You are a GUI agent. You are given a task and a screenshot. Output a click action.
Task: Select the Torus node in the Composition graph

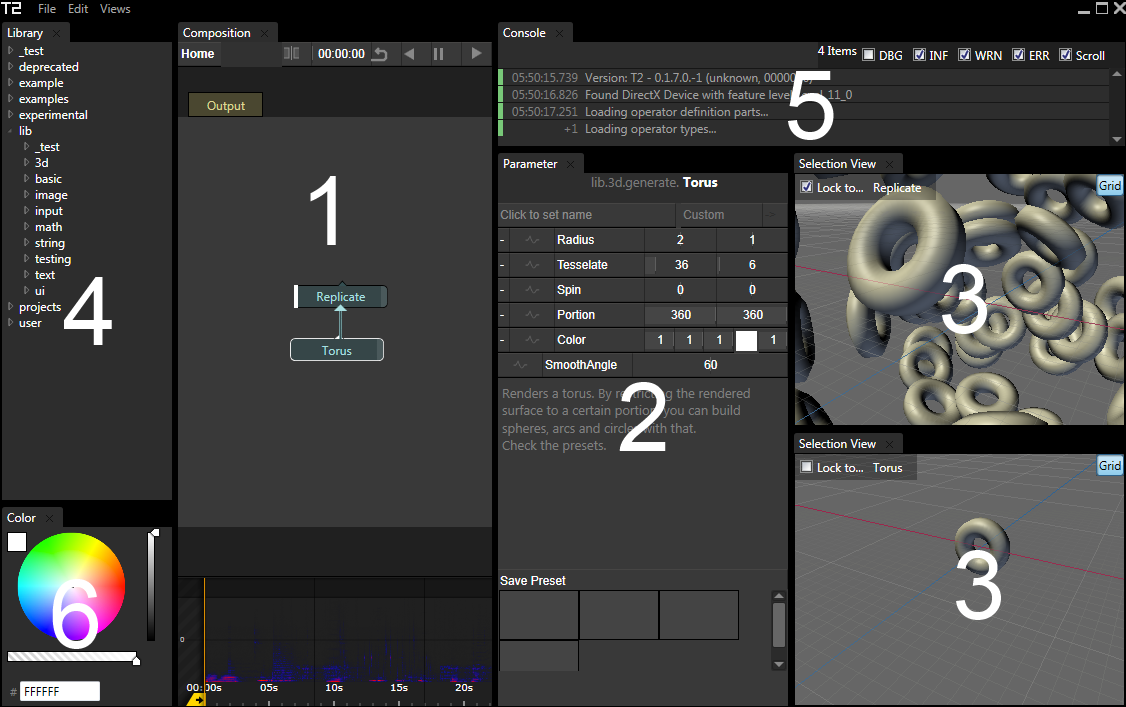(x=337, y=349)
